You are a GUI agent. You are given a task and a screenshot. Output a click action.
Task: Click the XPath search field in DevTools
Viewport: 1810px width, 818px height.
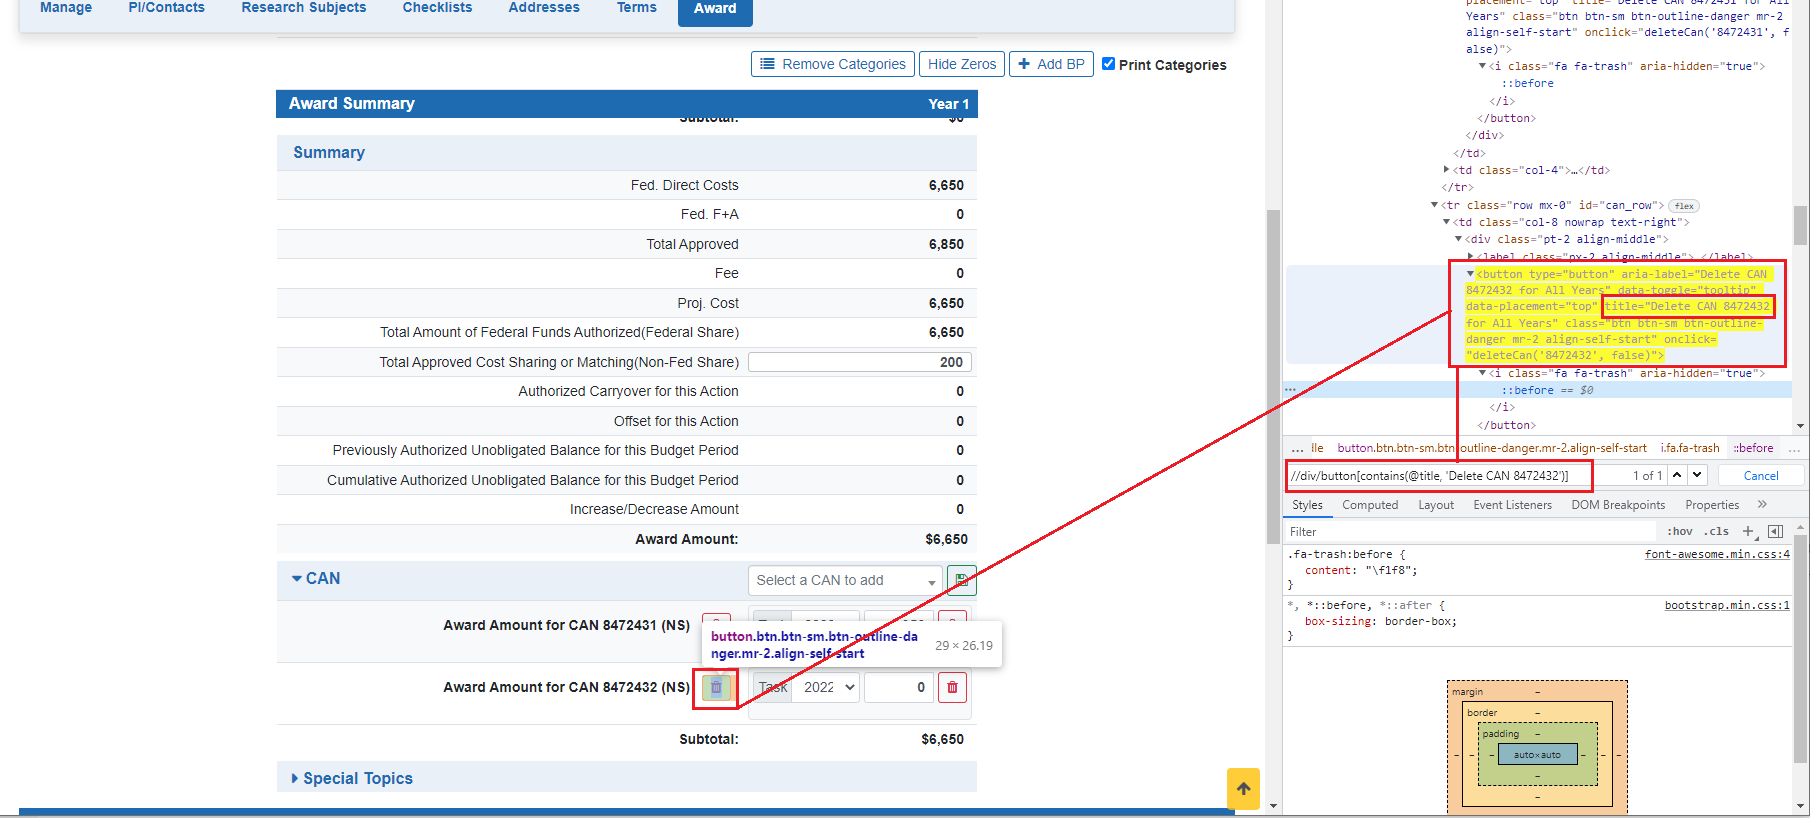1439,476
